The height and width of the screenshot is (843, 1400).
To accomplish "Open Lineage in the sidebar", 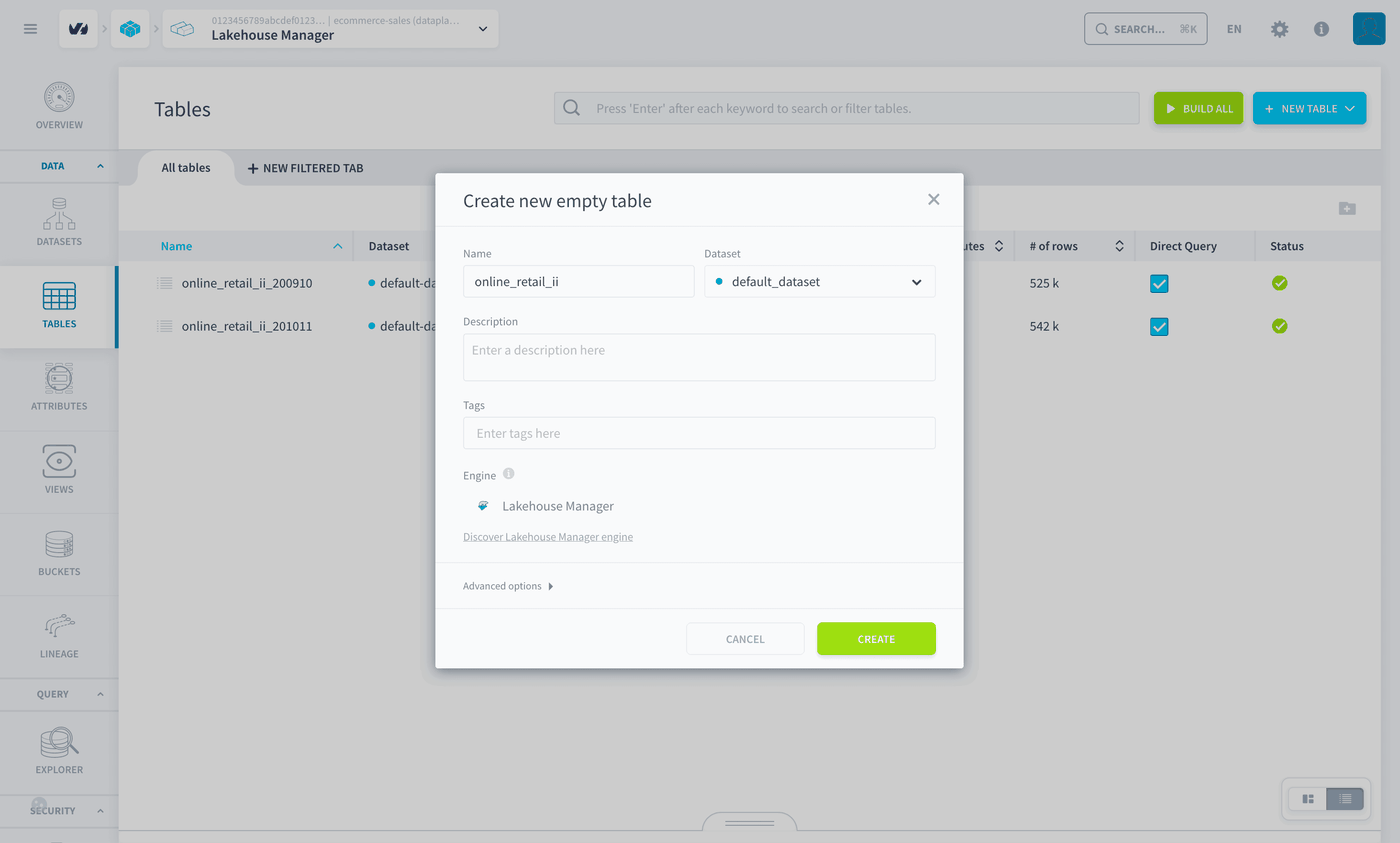I will pyautogui.click(x=59, y=636).
